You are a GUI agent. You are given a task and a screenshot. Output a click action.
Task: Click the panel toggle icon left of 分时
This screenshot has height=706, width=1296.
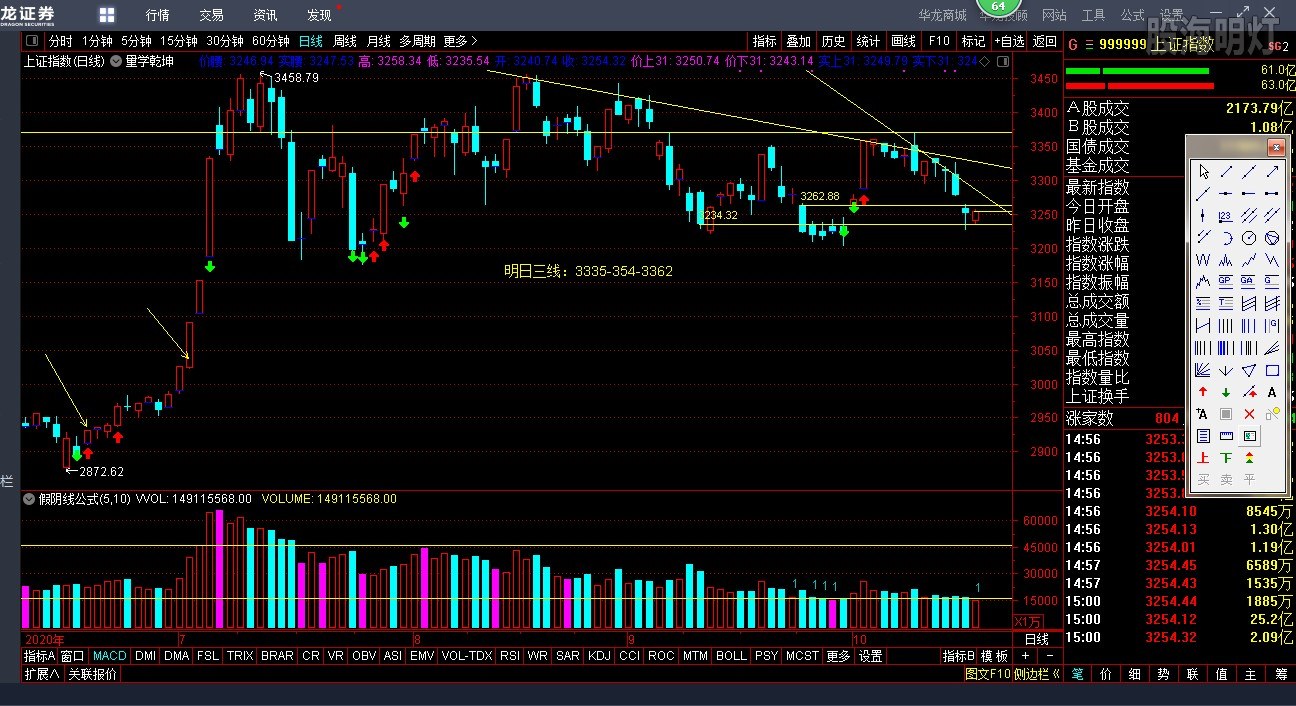32,41
